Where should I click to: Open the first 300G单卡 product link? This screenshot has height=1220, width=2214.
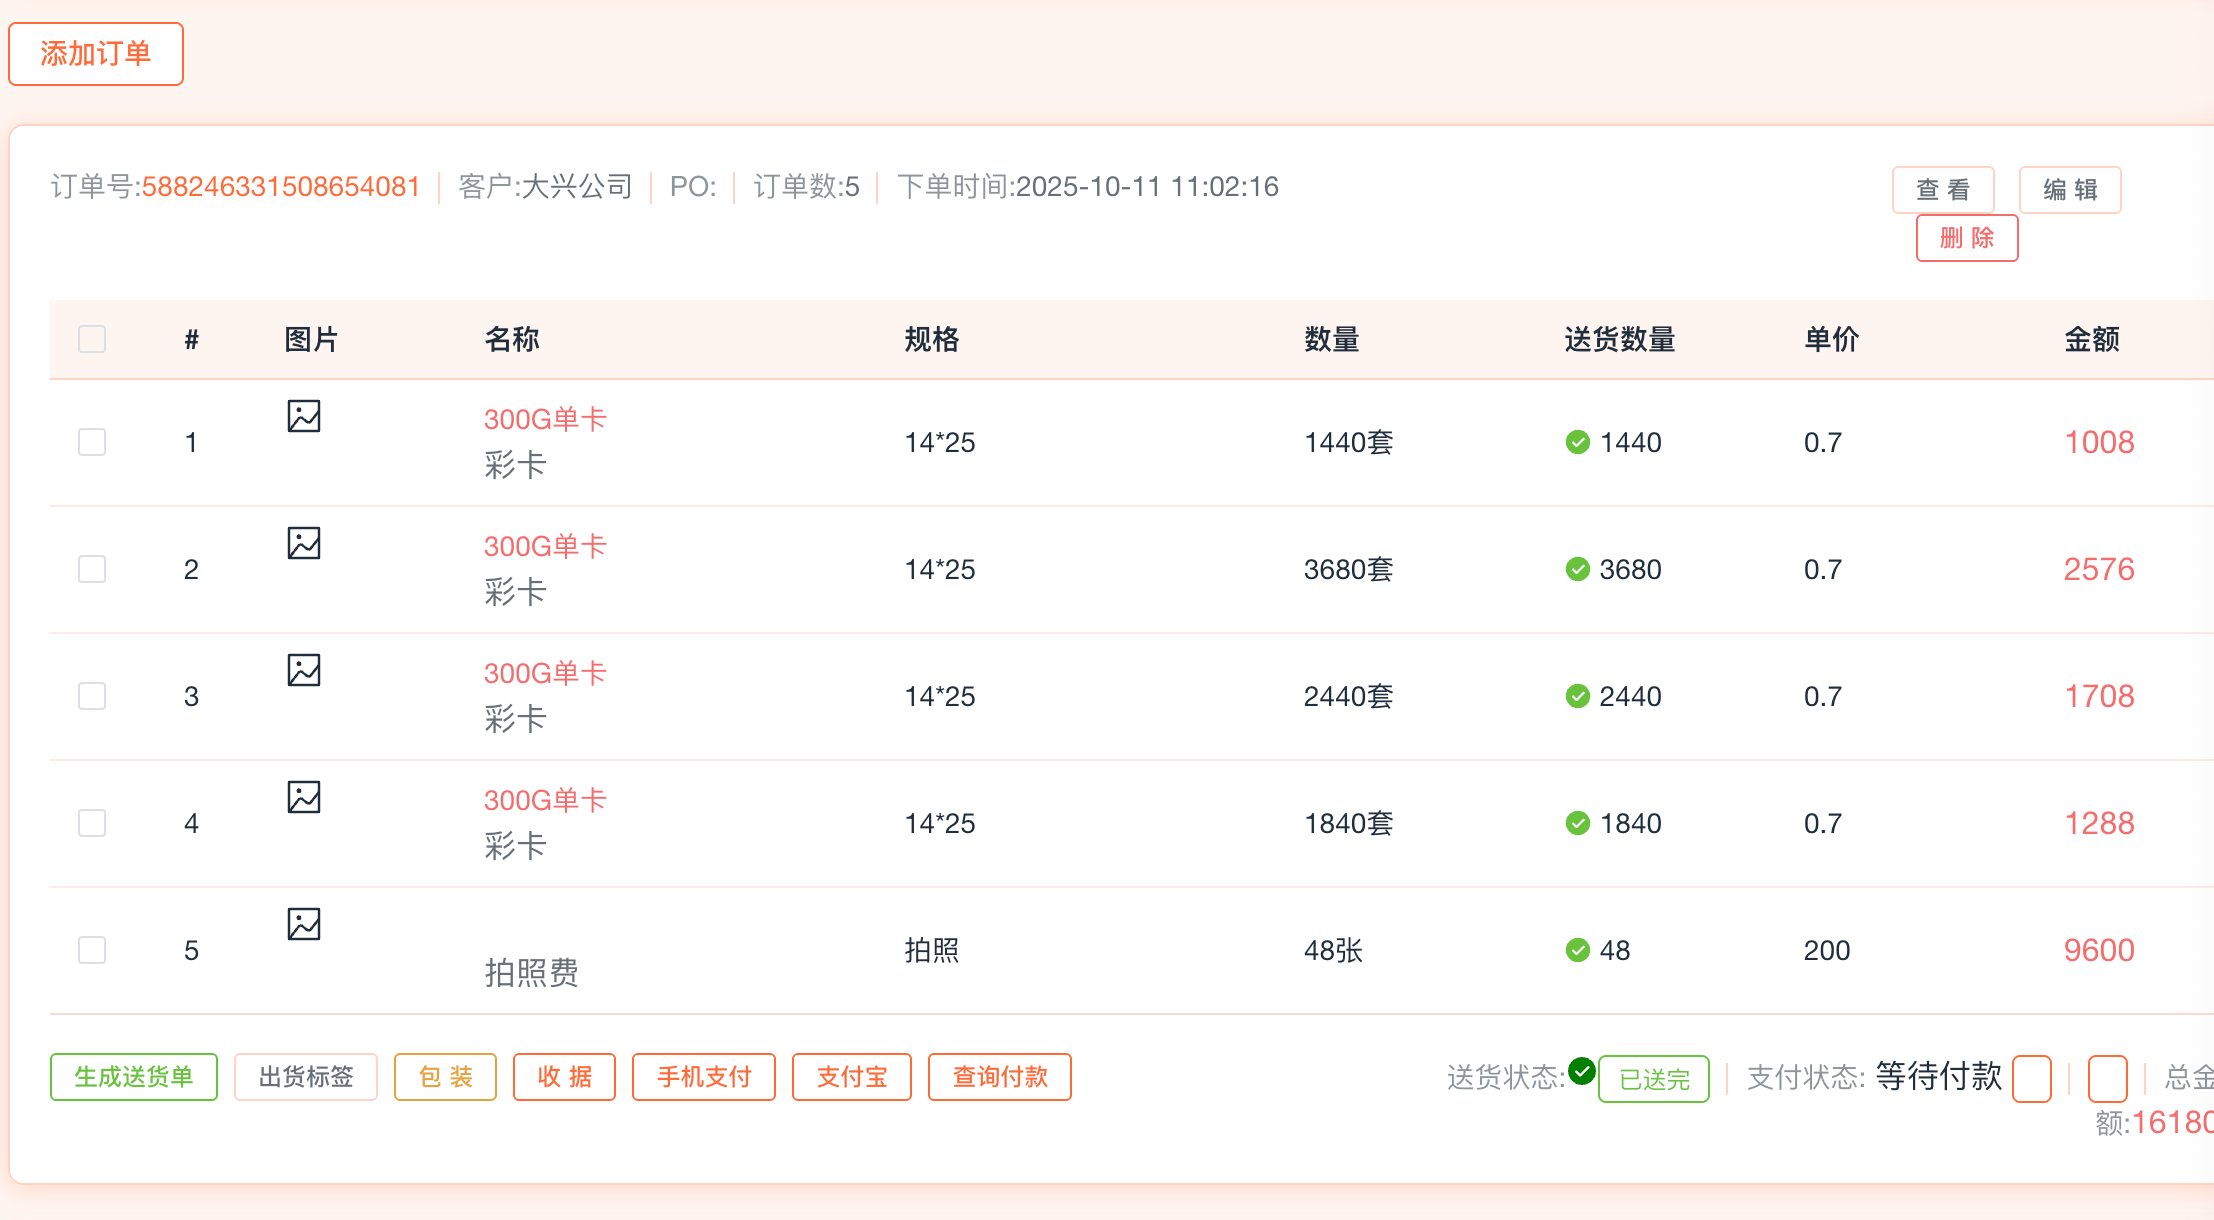(545, 419)
